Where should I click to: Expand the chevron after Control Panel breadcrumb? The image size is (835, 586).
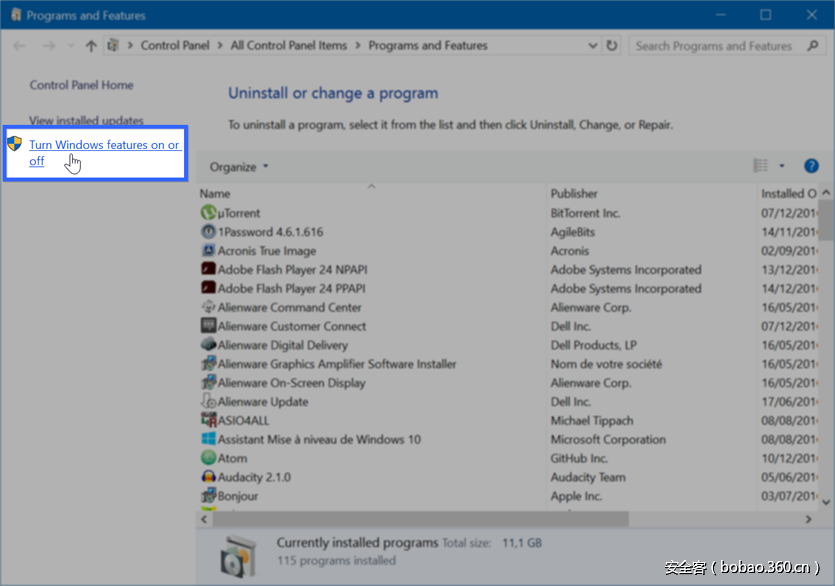(220, 46)
